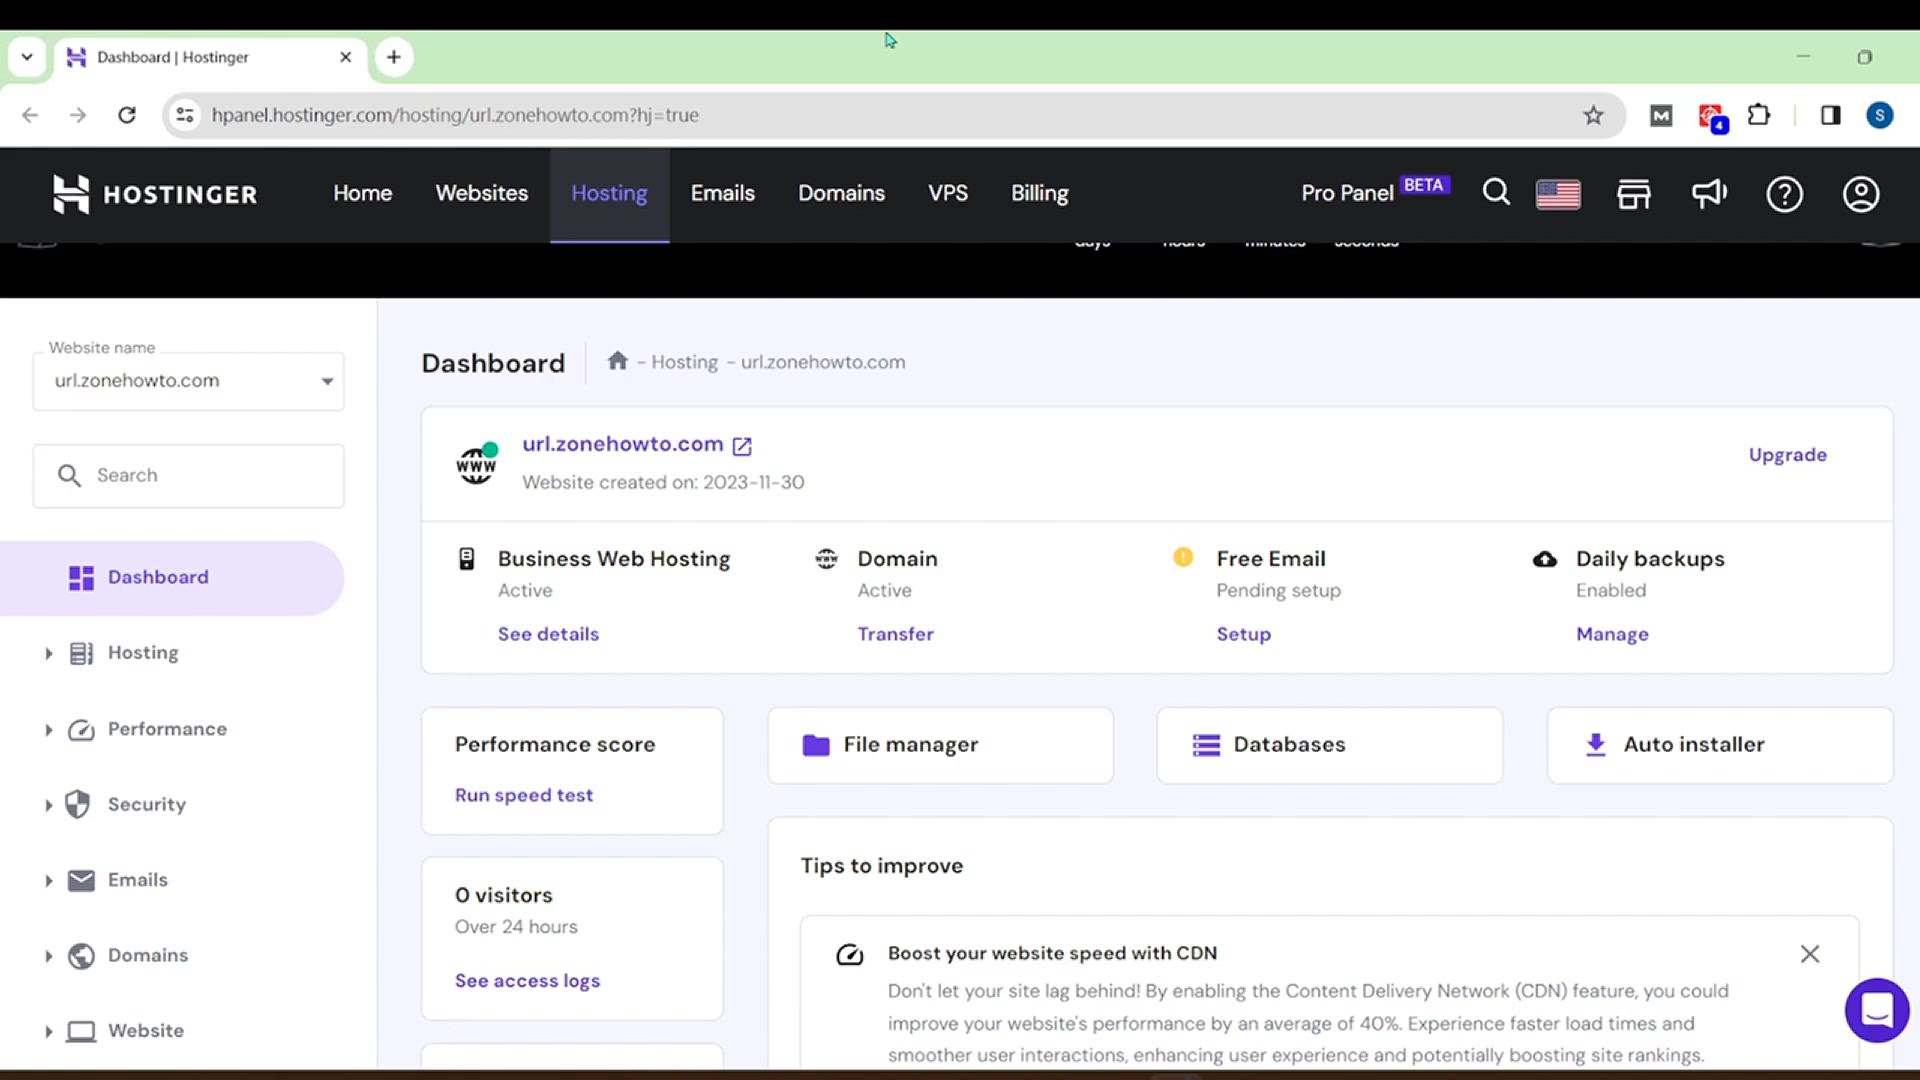Image resolution: width=1920 pixels, height=1080 pixels.
Task: Click the US flag language icon
Action: [x=1558, y=194]
